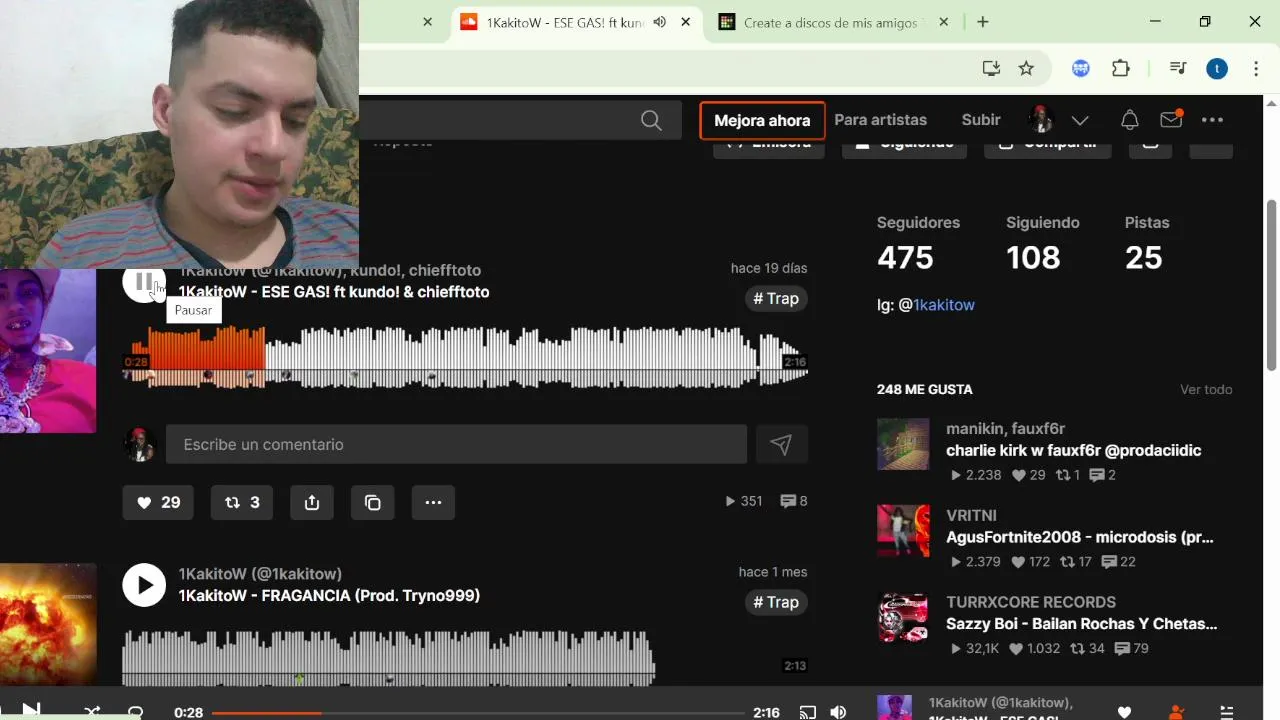Click the bottom player progress bar

pyautogui.click(x=478, y=713)
